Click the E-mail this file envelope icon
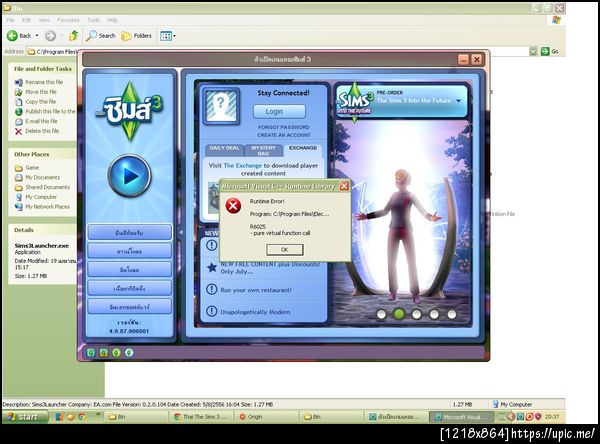The image size is (600, 444). (x=19, y=121)
